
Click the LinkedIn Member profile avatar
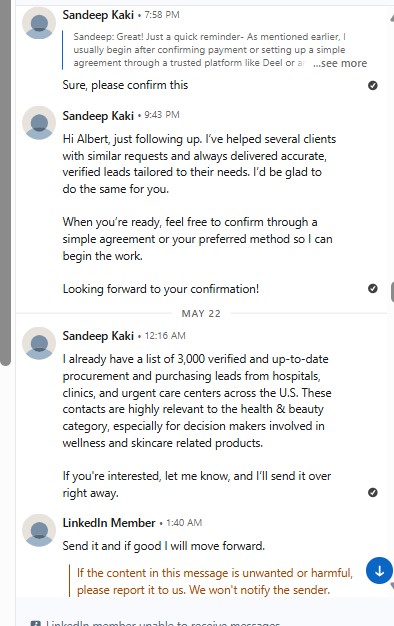(x=39, y=531)
